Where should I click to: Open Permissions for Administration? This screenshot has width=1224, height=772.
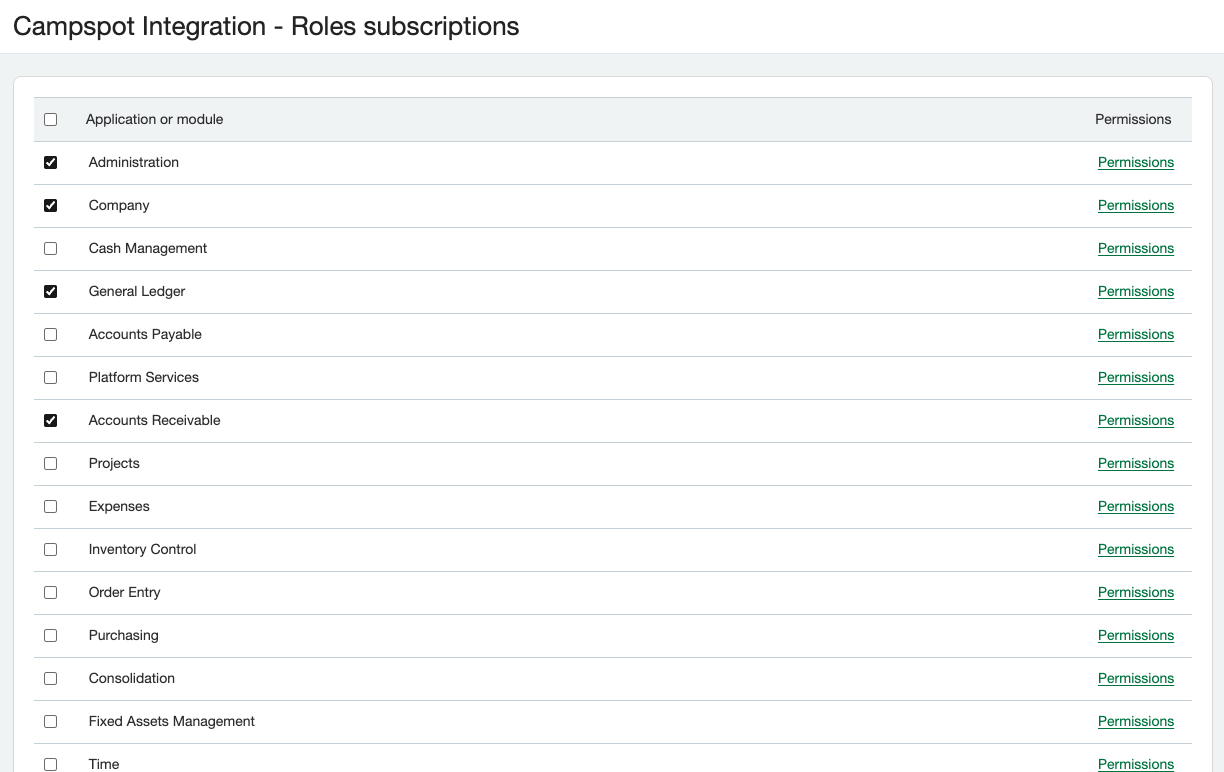(1136, 162)
